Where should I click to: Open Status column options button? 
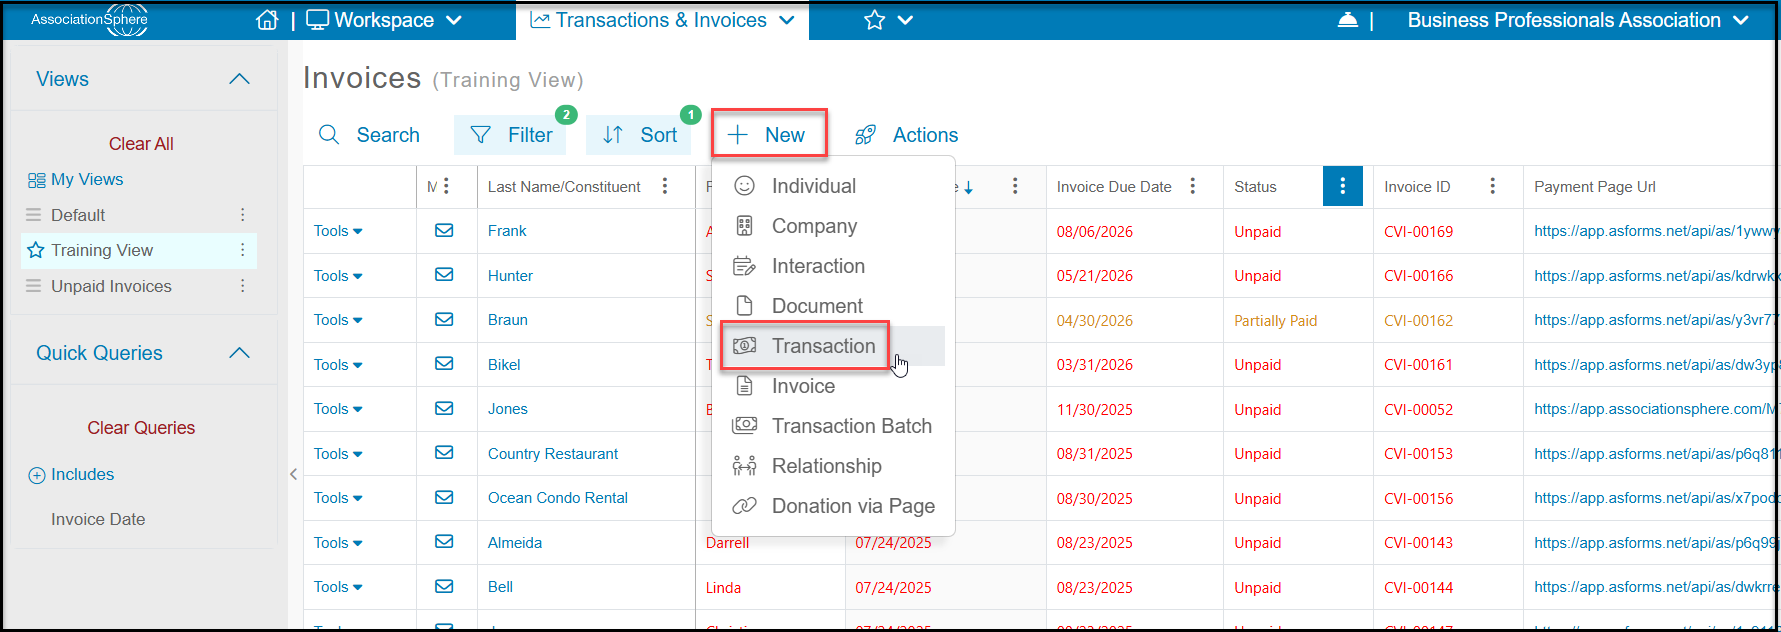pyautogui.click(x=1342, y=186)
